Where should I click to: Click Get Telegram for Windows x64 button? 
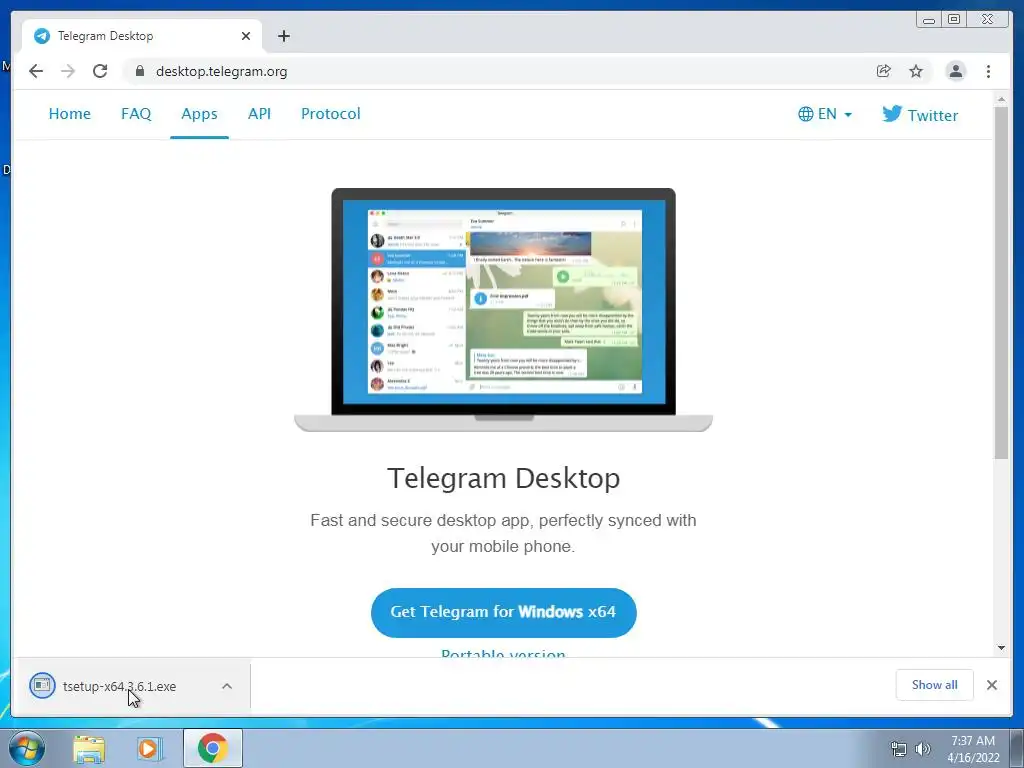pos(504,613)
